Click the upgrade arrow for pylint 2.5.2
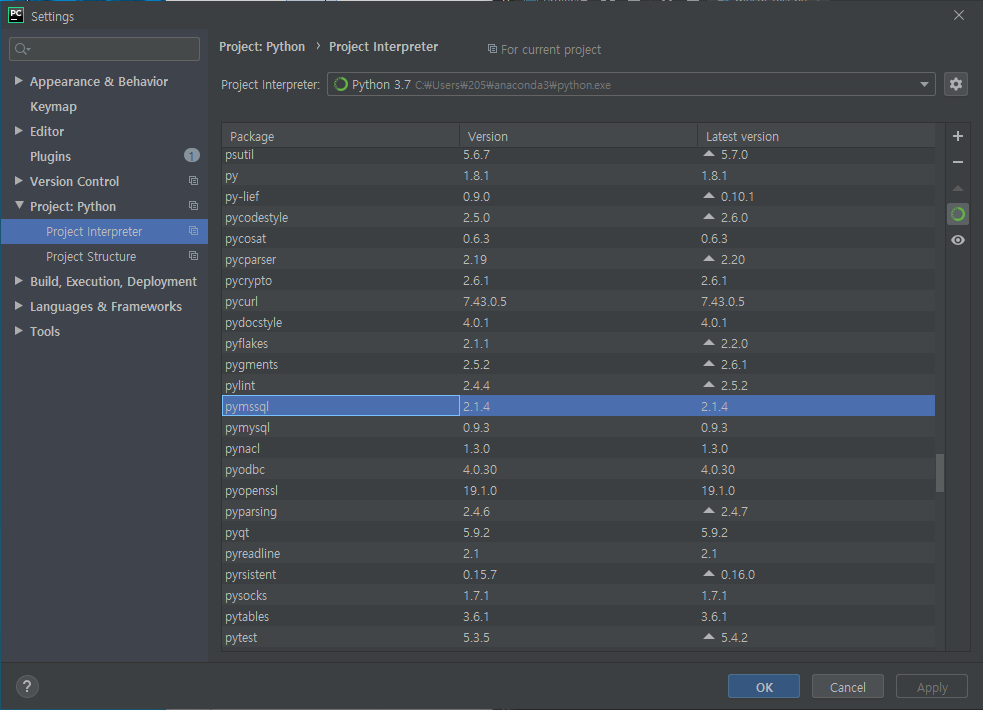Screen dimensions: 983x710 click(709, 384)
